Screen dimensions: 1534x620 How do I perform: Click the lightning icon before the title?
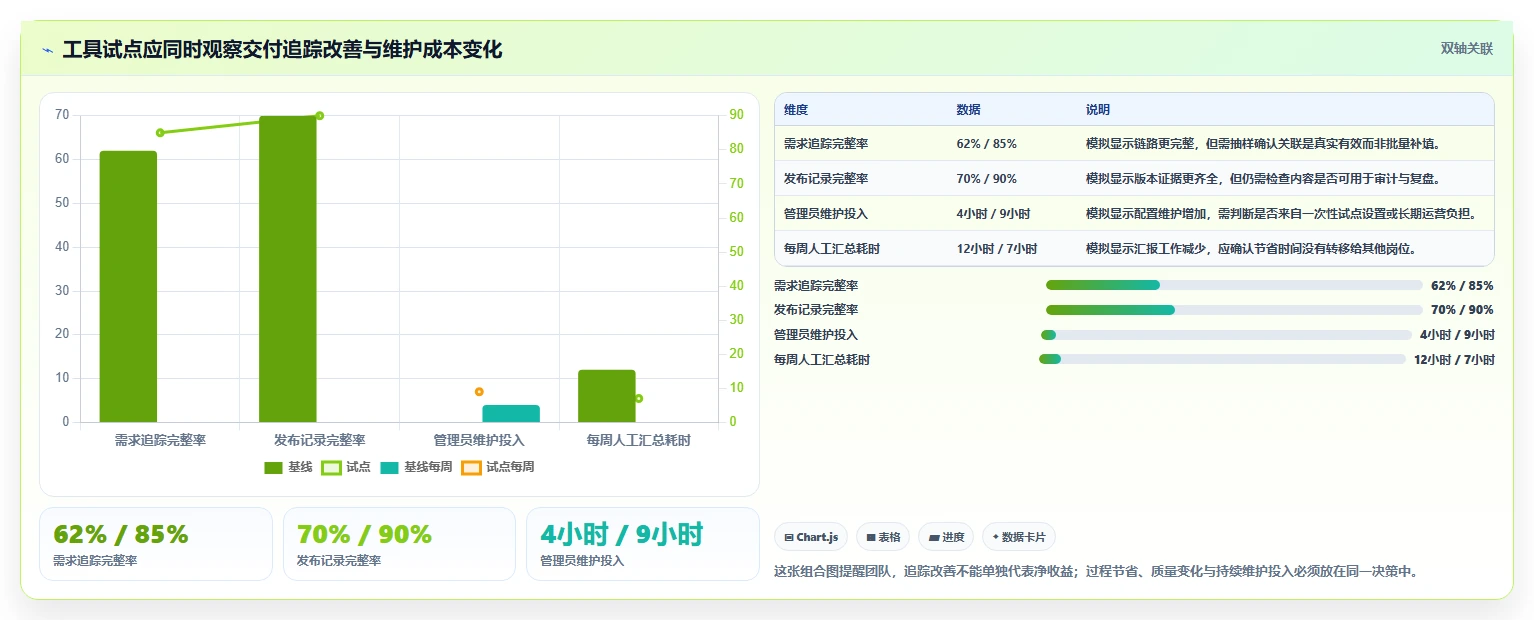48,50
